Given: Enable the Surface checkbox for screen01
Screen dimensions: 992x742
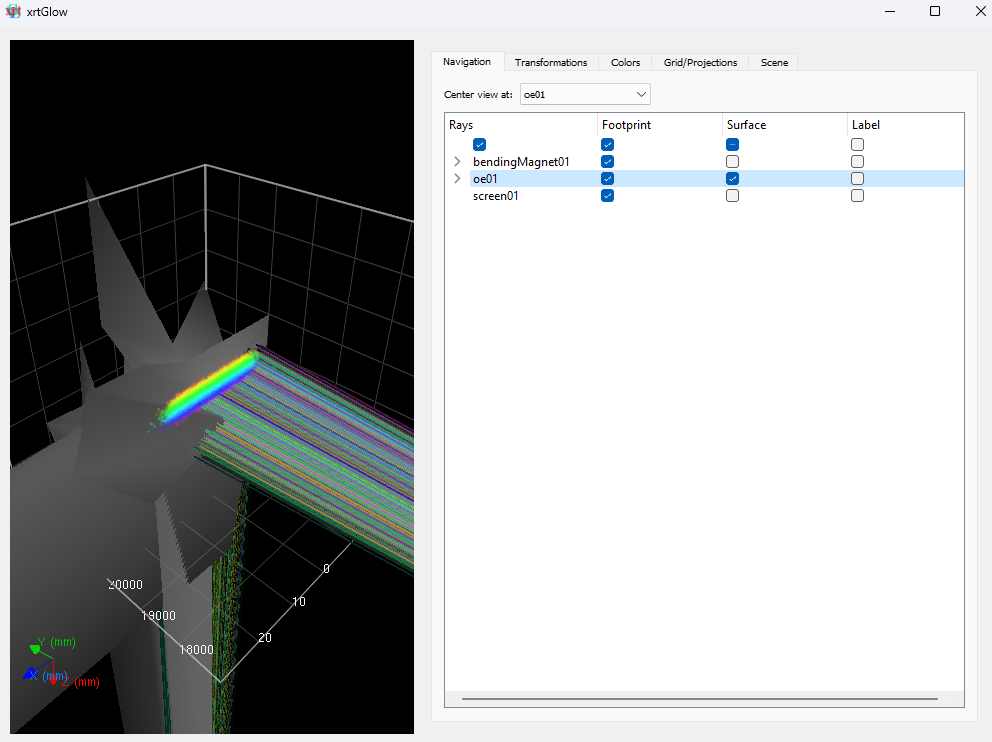Looking at the screenshot, I should point(732,195).
